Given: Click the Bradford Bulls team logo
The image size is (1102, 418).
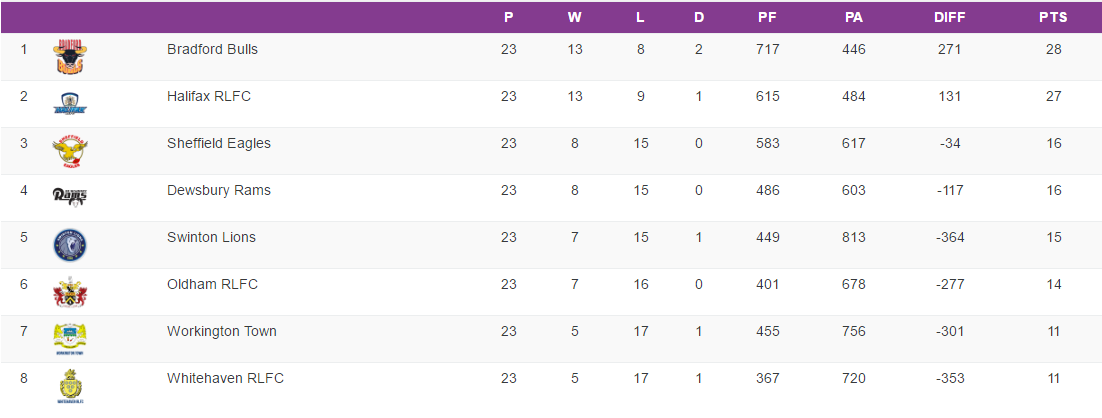Looking at the screenshot, I should [x=70, y=57].
